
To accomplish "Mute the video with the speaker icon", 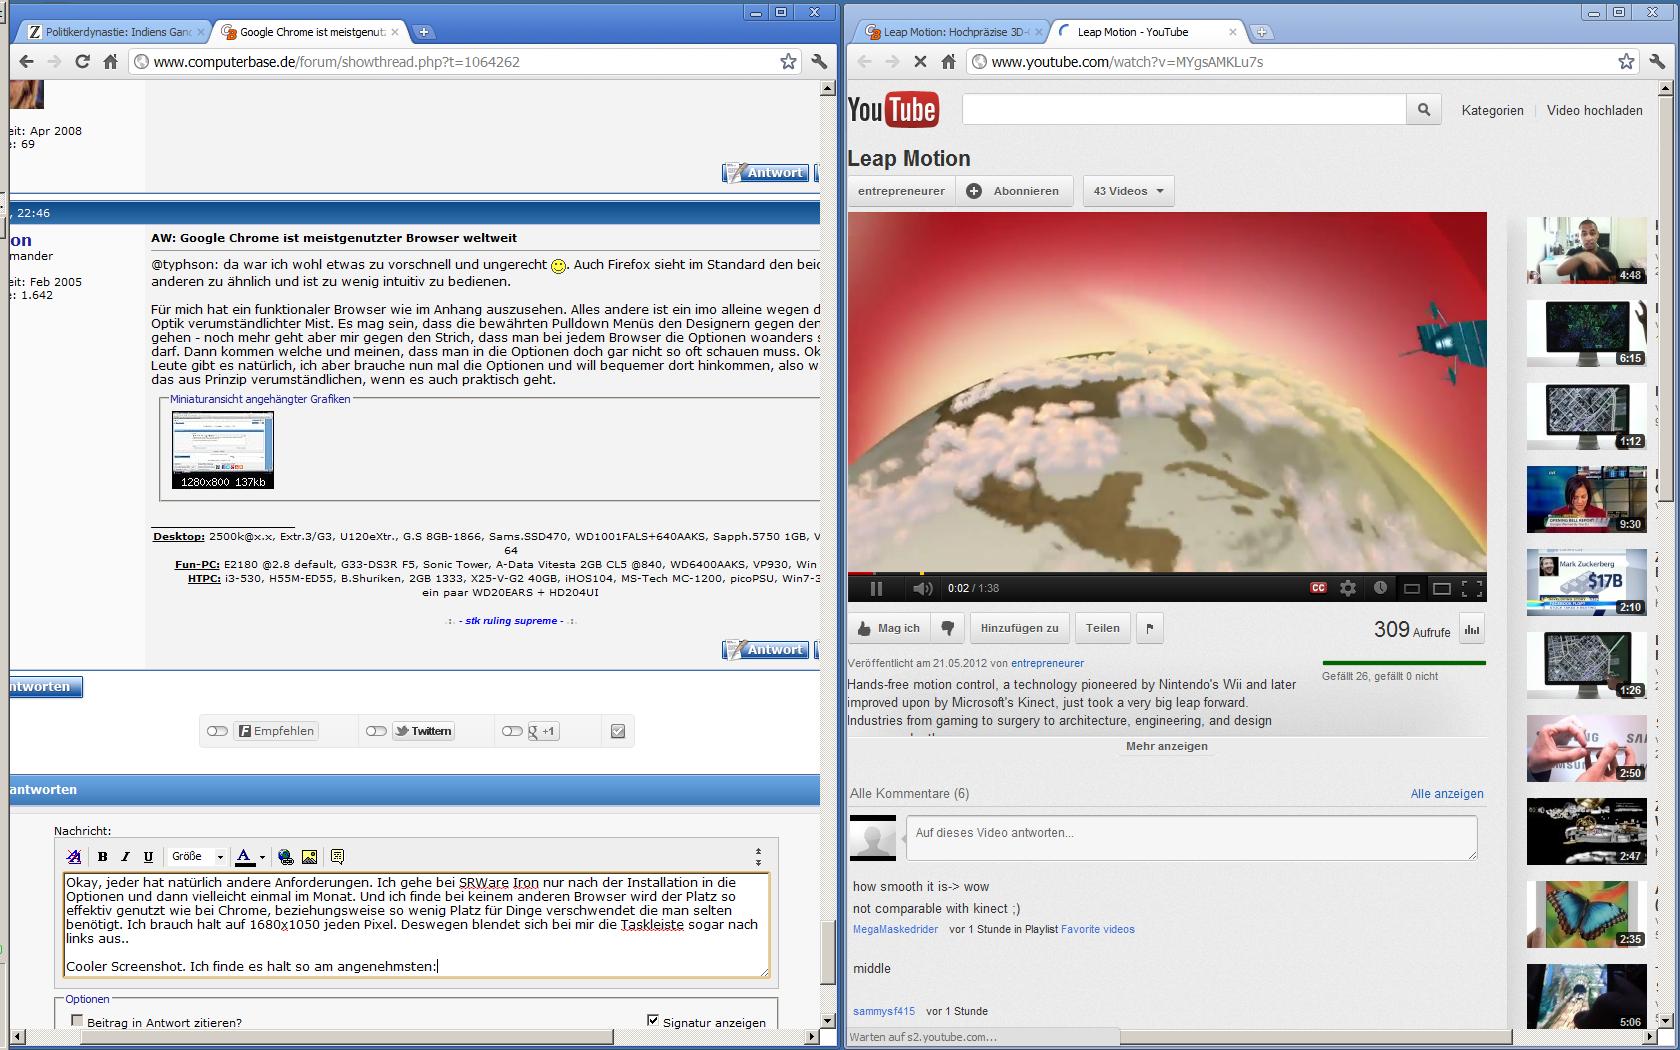I will [x=922, y=588].
